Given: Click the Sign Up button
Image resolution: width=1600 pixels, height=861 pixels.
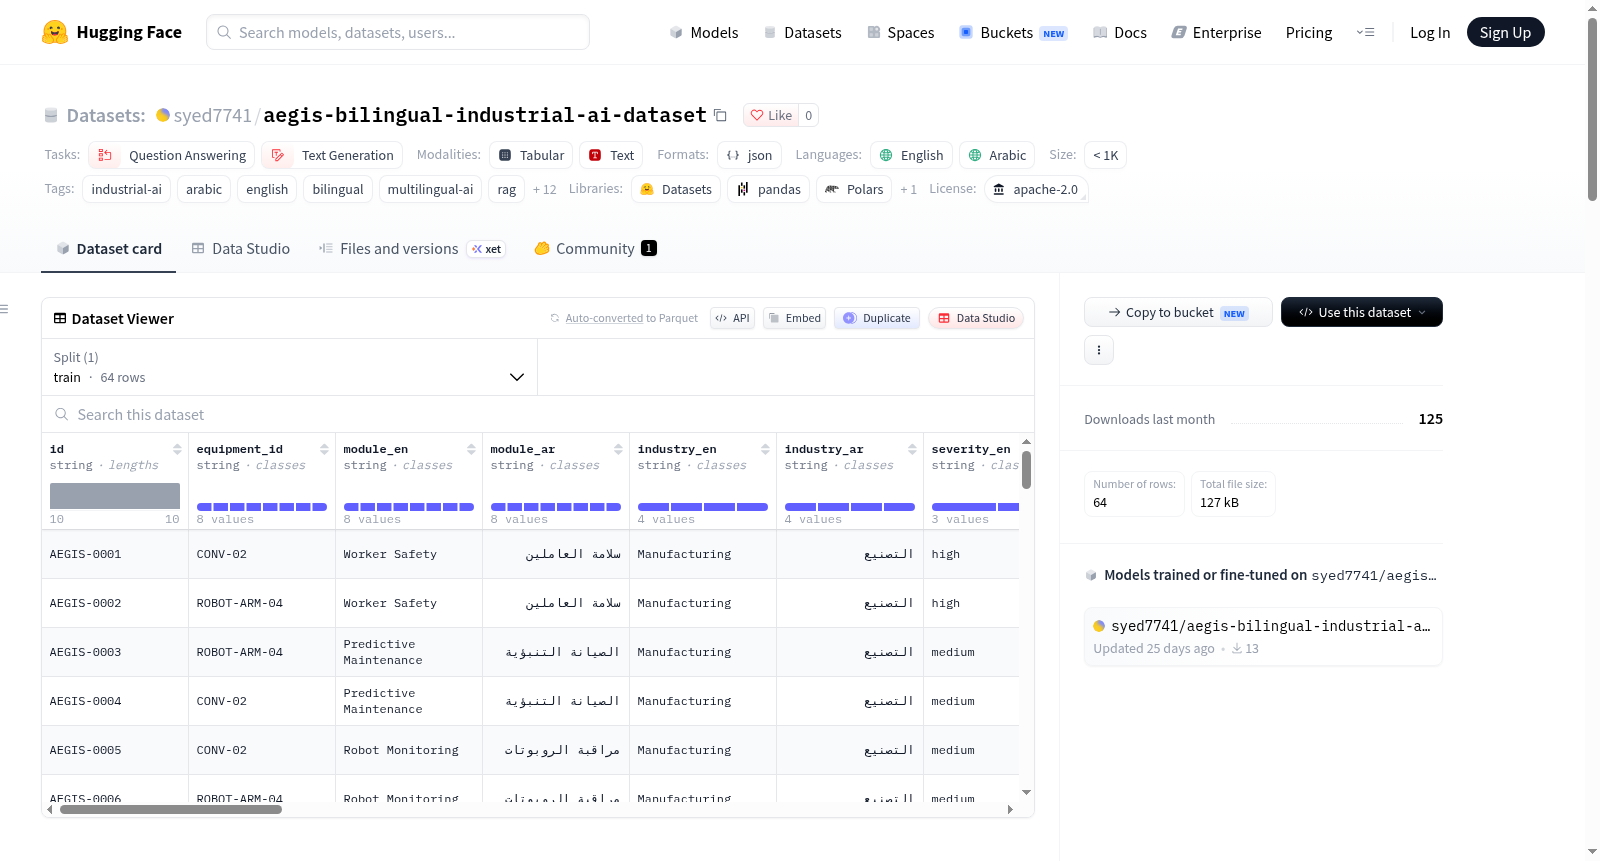Looking at the screenshot, I should 1505,32.
